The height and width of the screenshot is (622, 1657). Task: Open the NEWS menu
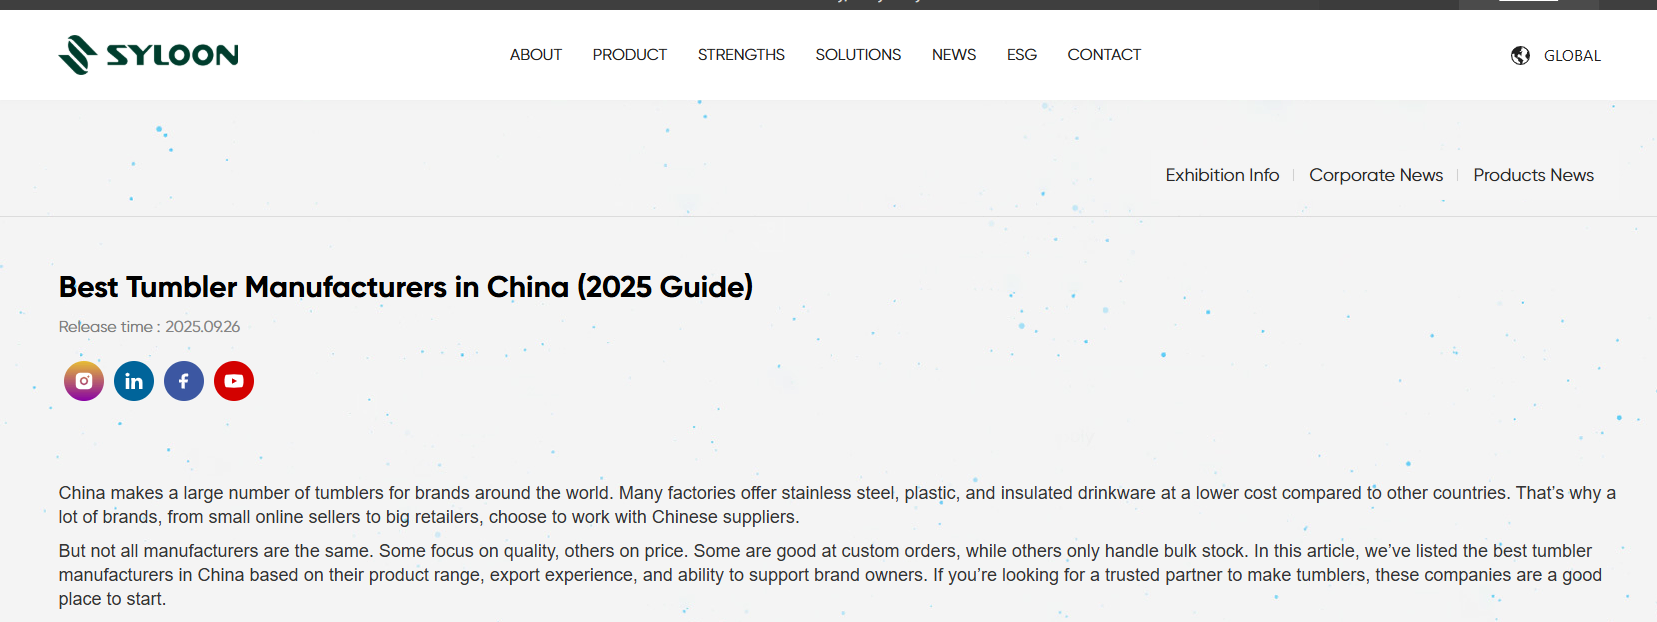tap(954, 55)
